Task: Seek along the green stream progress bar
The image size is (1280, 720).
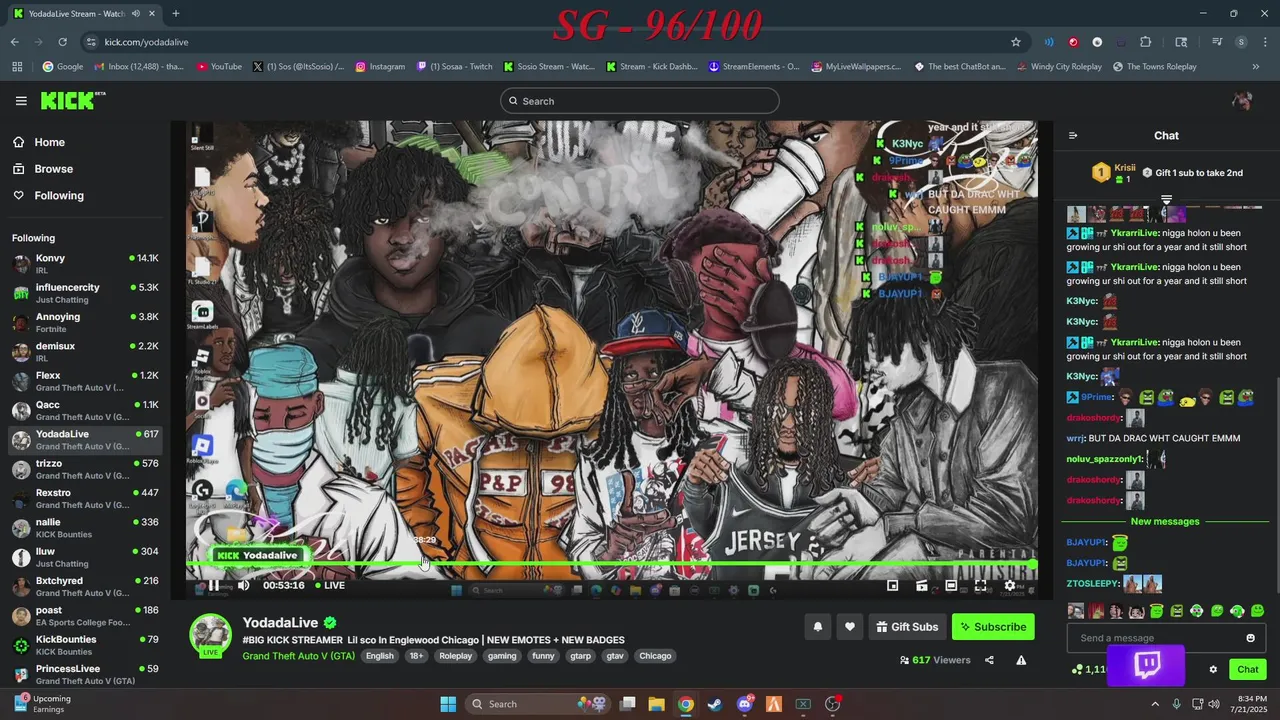Action: pyautogui.click(x=612, y=566)
